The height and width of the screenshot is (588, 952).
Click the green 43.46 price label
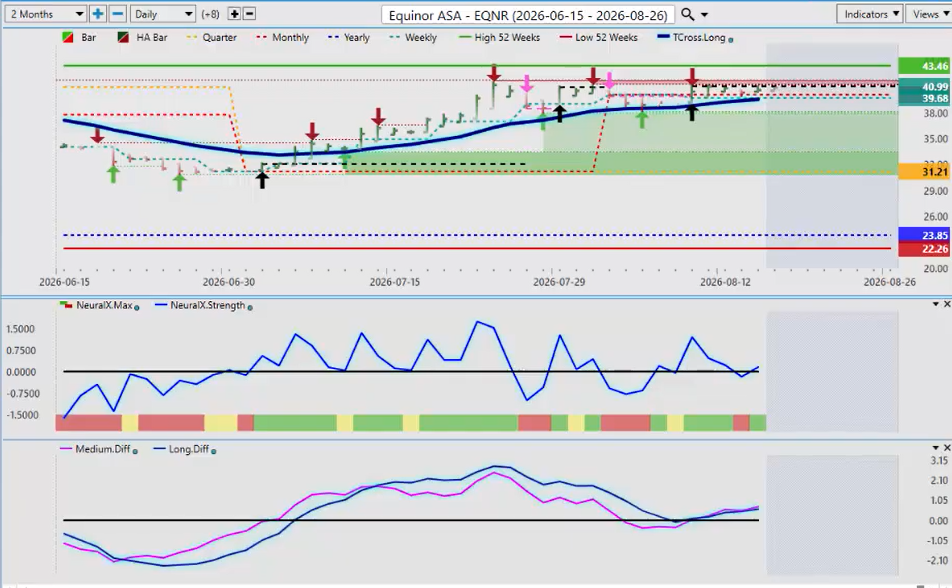point(923,66)
